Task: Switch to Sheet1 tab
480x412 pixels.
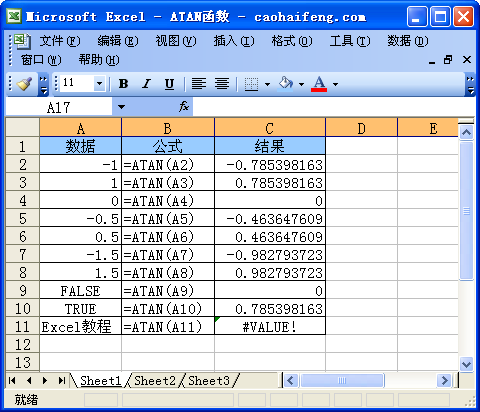Action: coord(101,380)
